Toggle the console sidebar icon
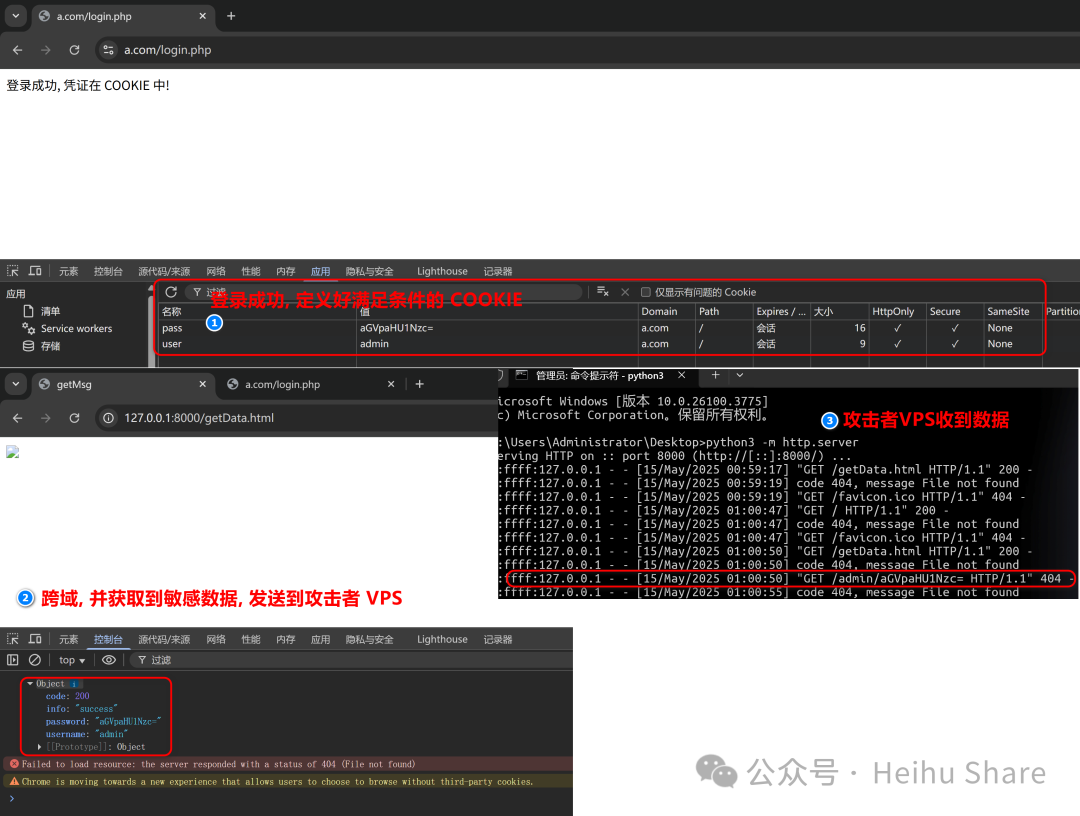Image resolution: width=1080 pixels, height=816 pixels. (x=12, y=660)
